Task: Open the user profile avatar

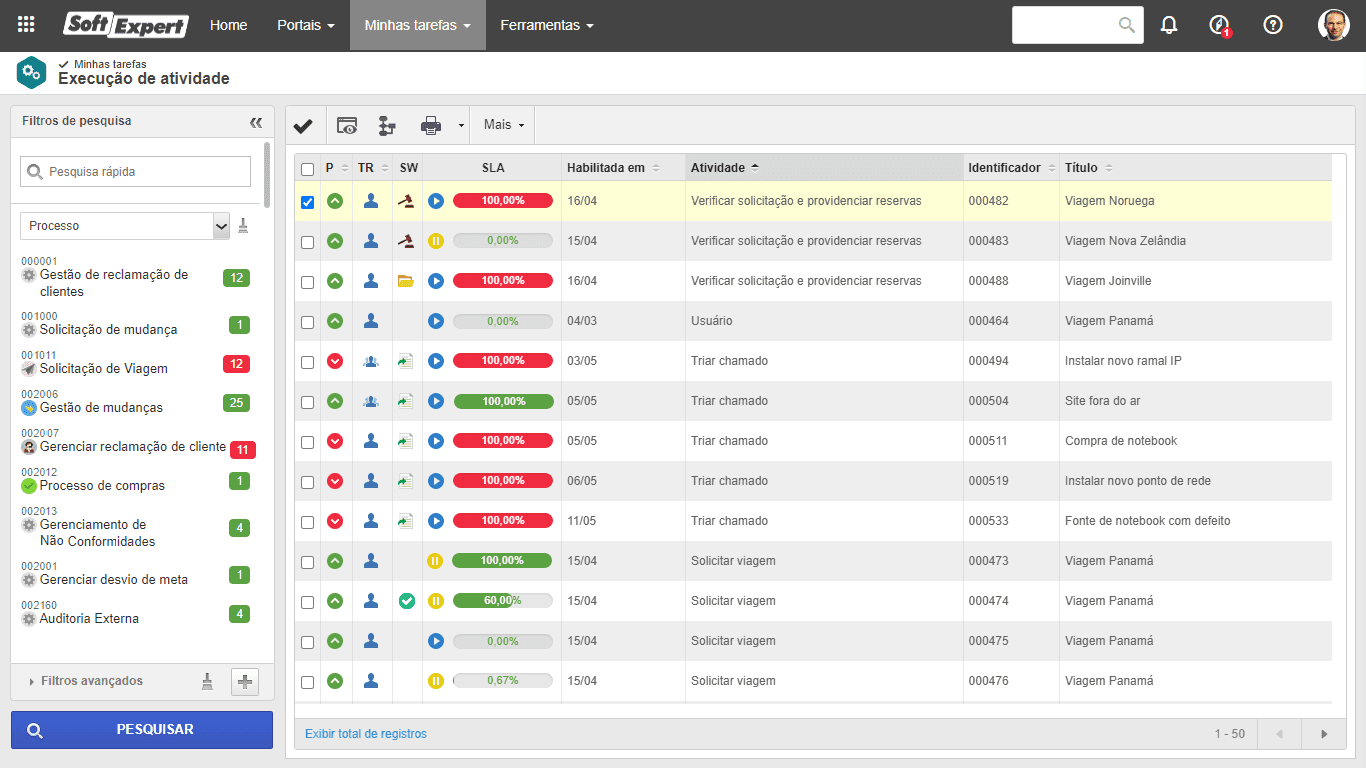Action: pos(1334,25)
